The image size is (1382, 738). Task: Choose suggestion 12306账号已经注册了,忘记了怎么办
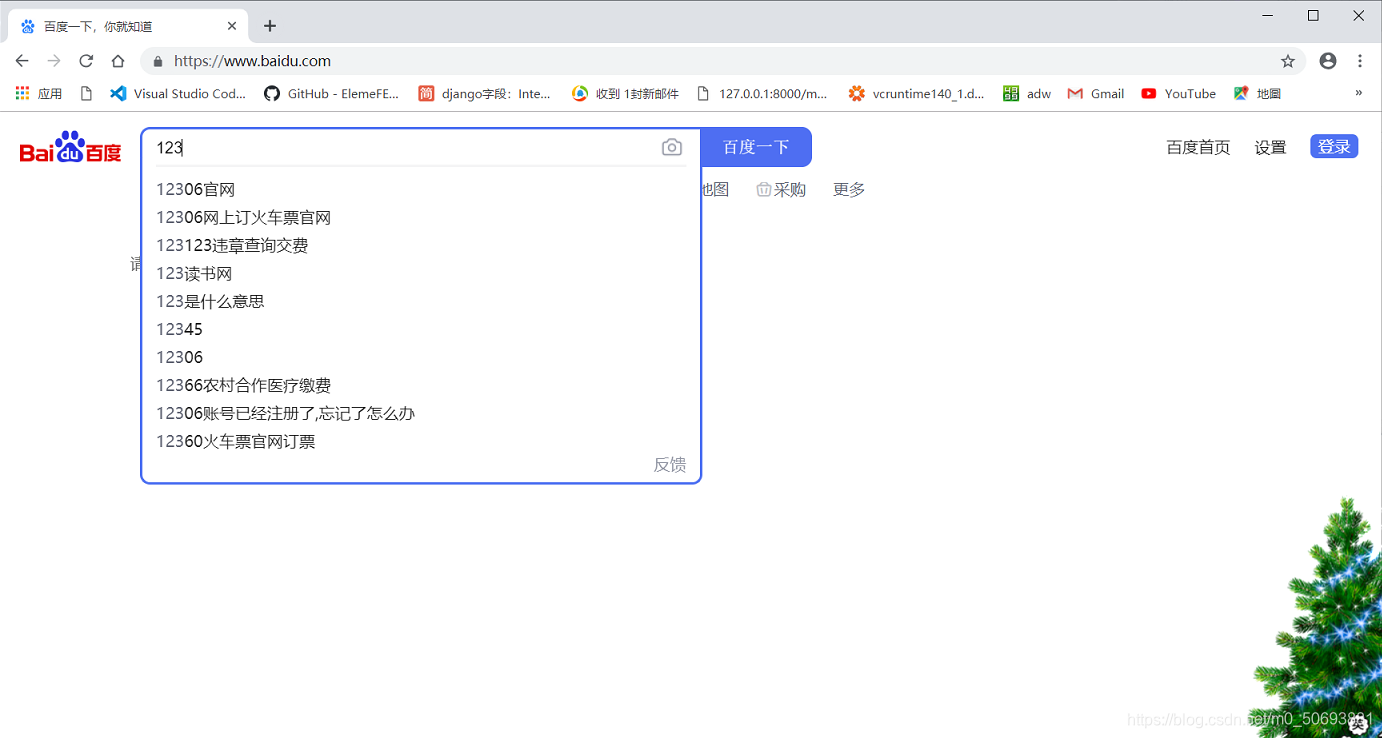[420, 413]
